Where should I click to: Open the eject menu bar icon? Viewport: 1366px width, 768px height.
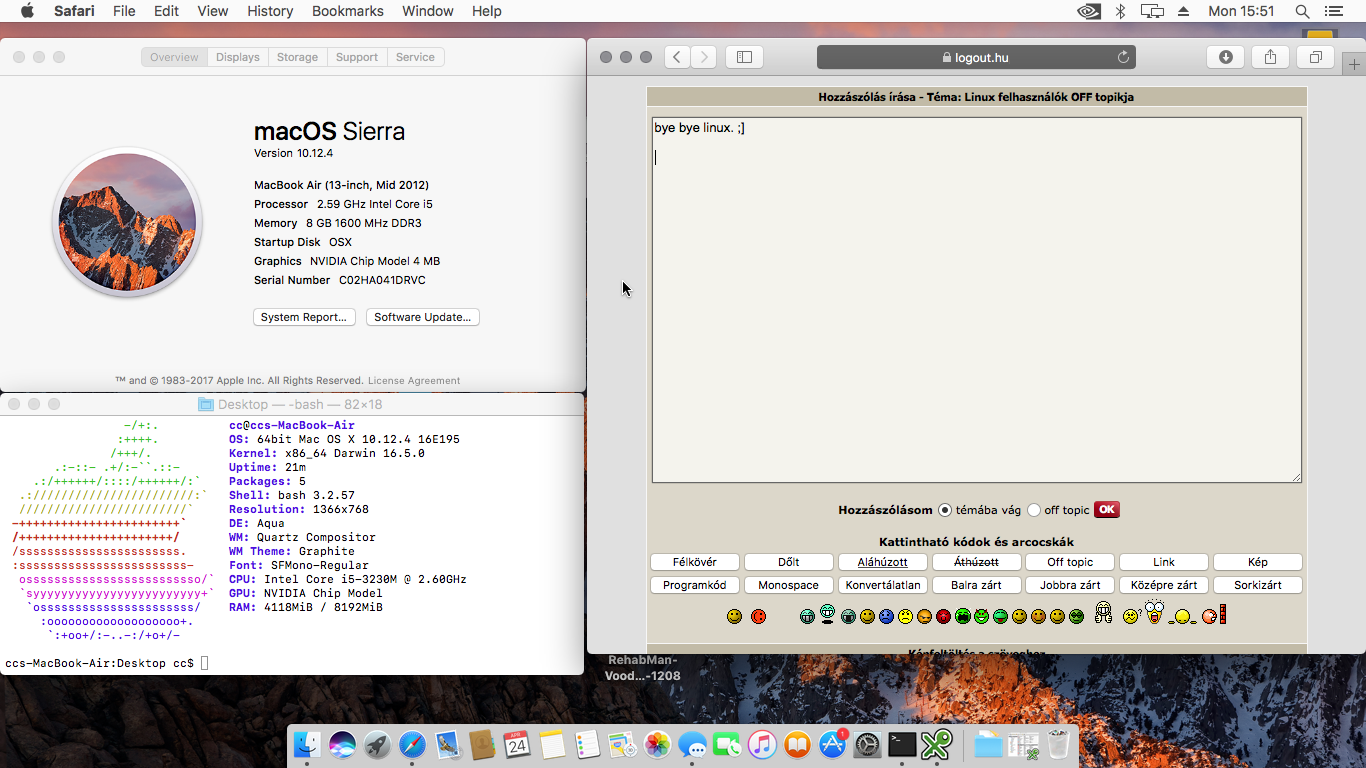coord(1184,11)
